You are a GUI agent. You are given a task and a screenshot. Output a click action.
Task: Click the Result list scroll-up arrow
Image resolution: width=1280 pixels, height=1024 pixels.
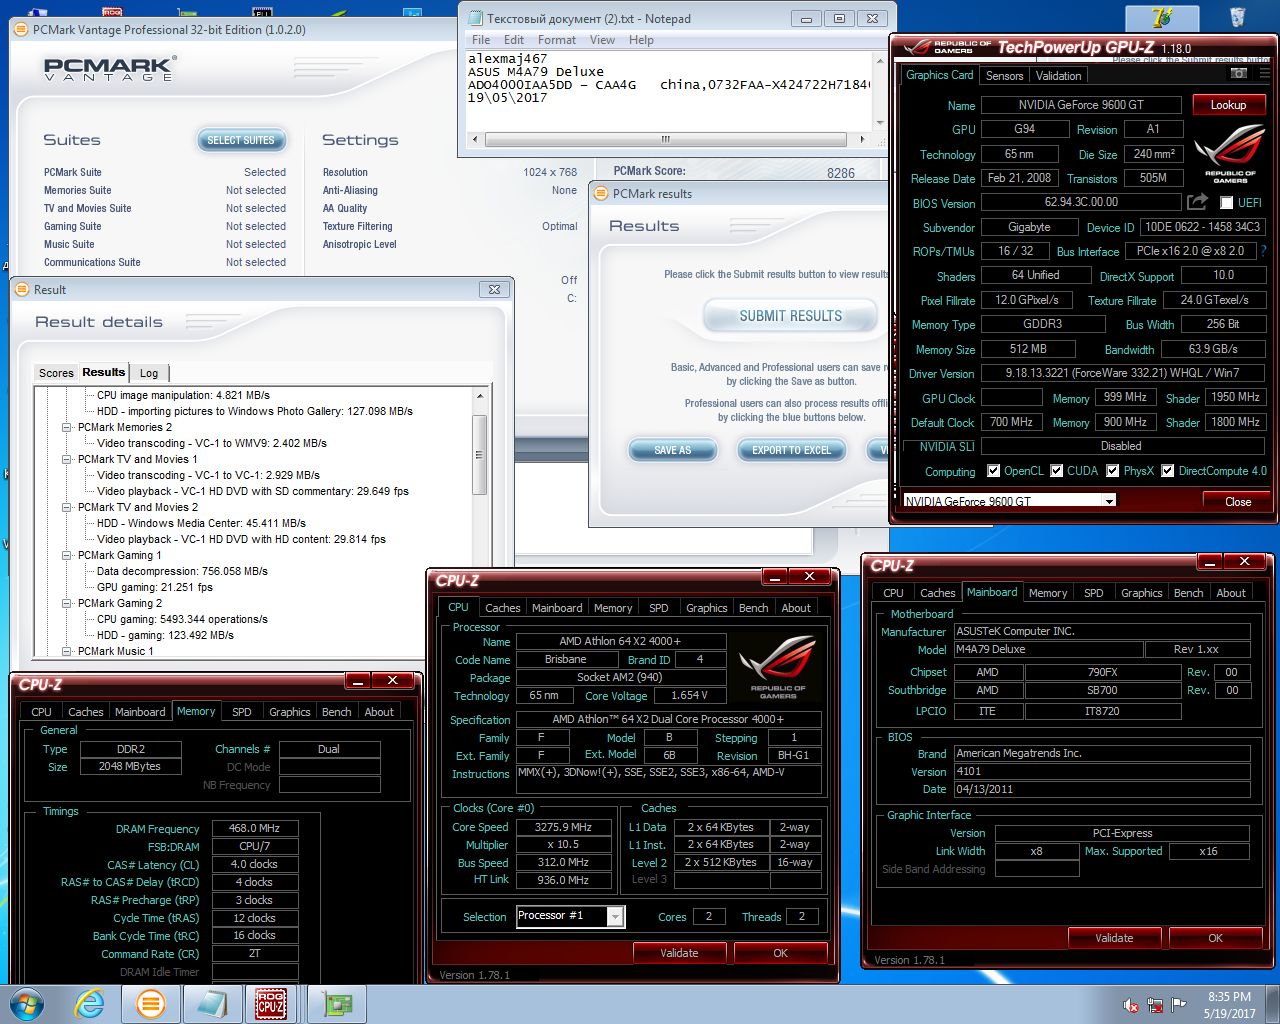click(480, 396)
